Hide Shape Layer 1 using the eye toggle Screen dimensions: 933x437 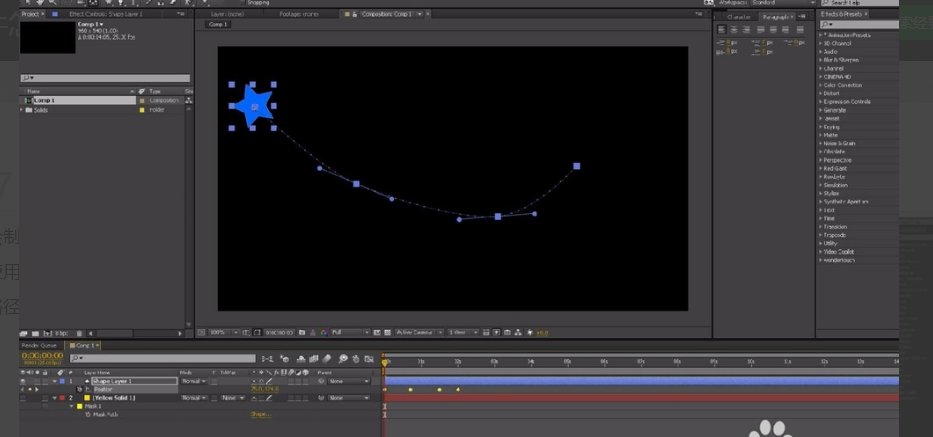(x=23, y=381)
